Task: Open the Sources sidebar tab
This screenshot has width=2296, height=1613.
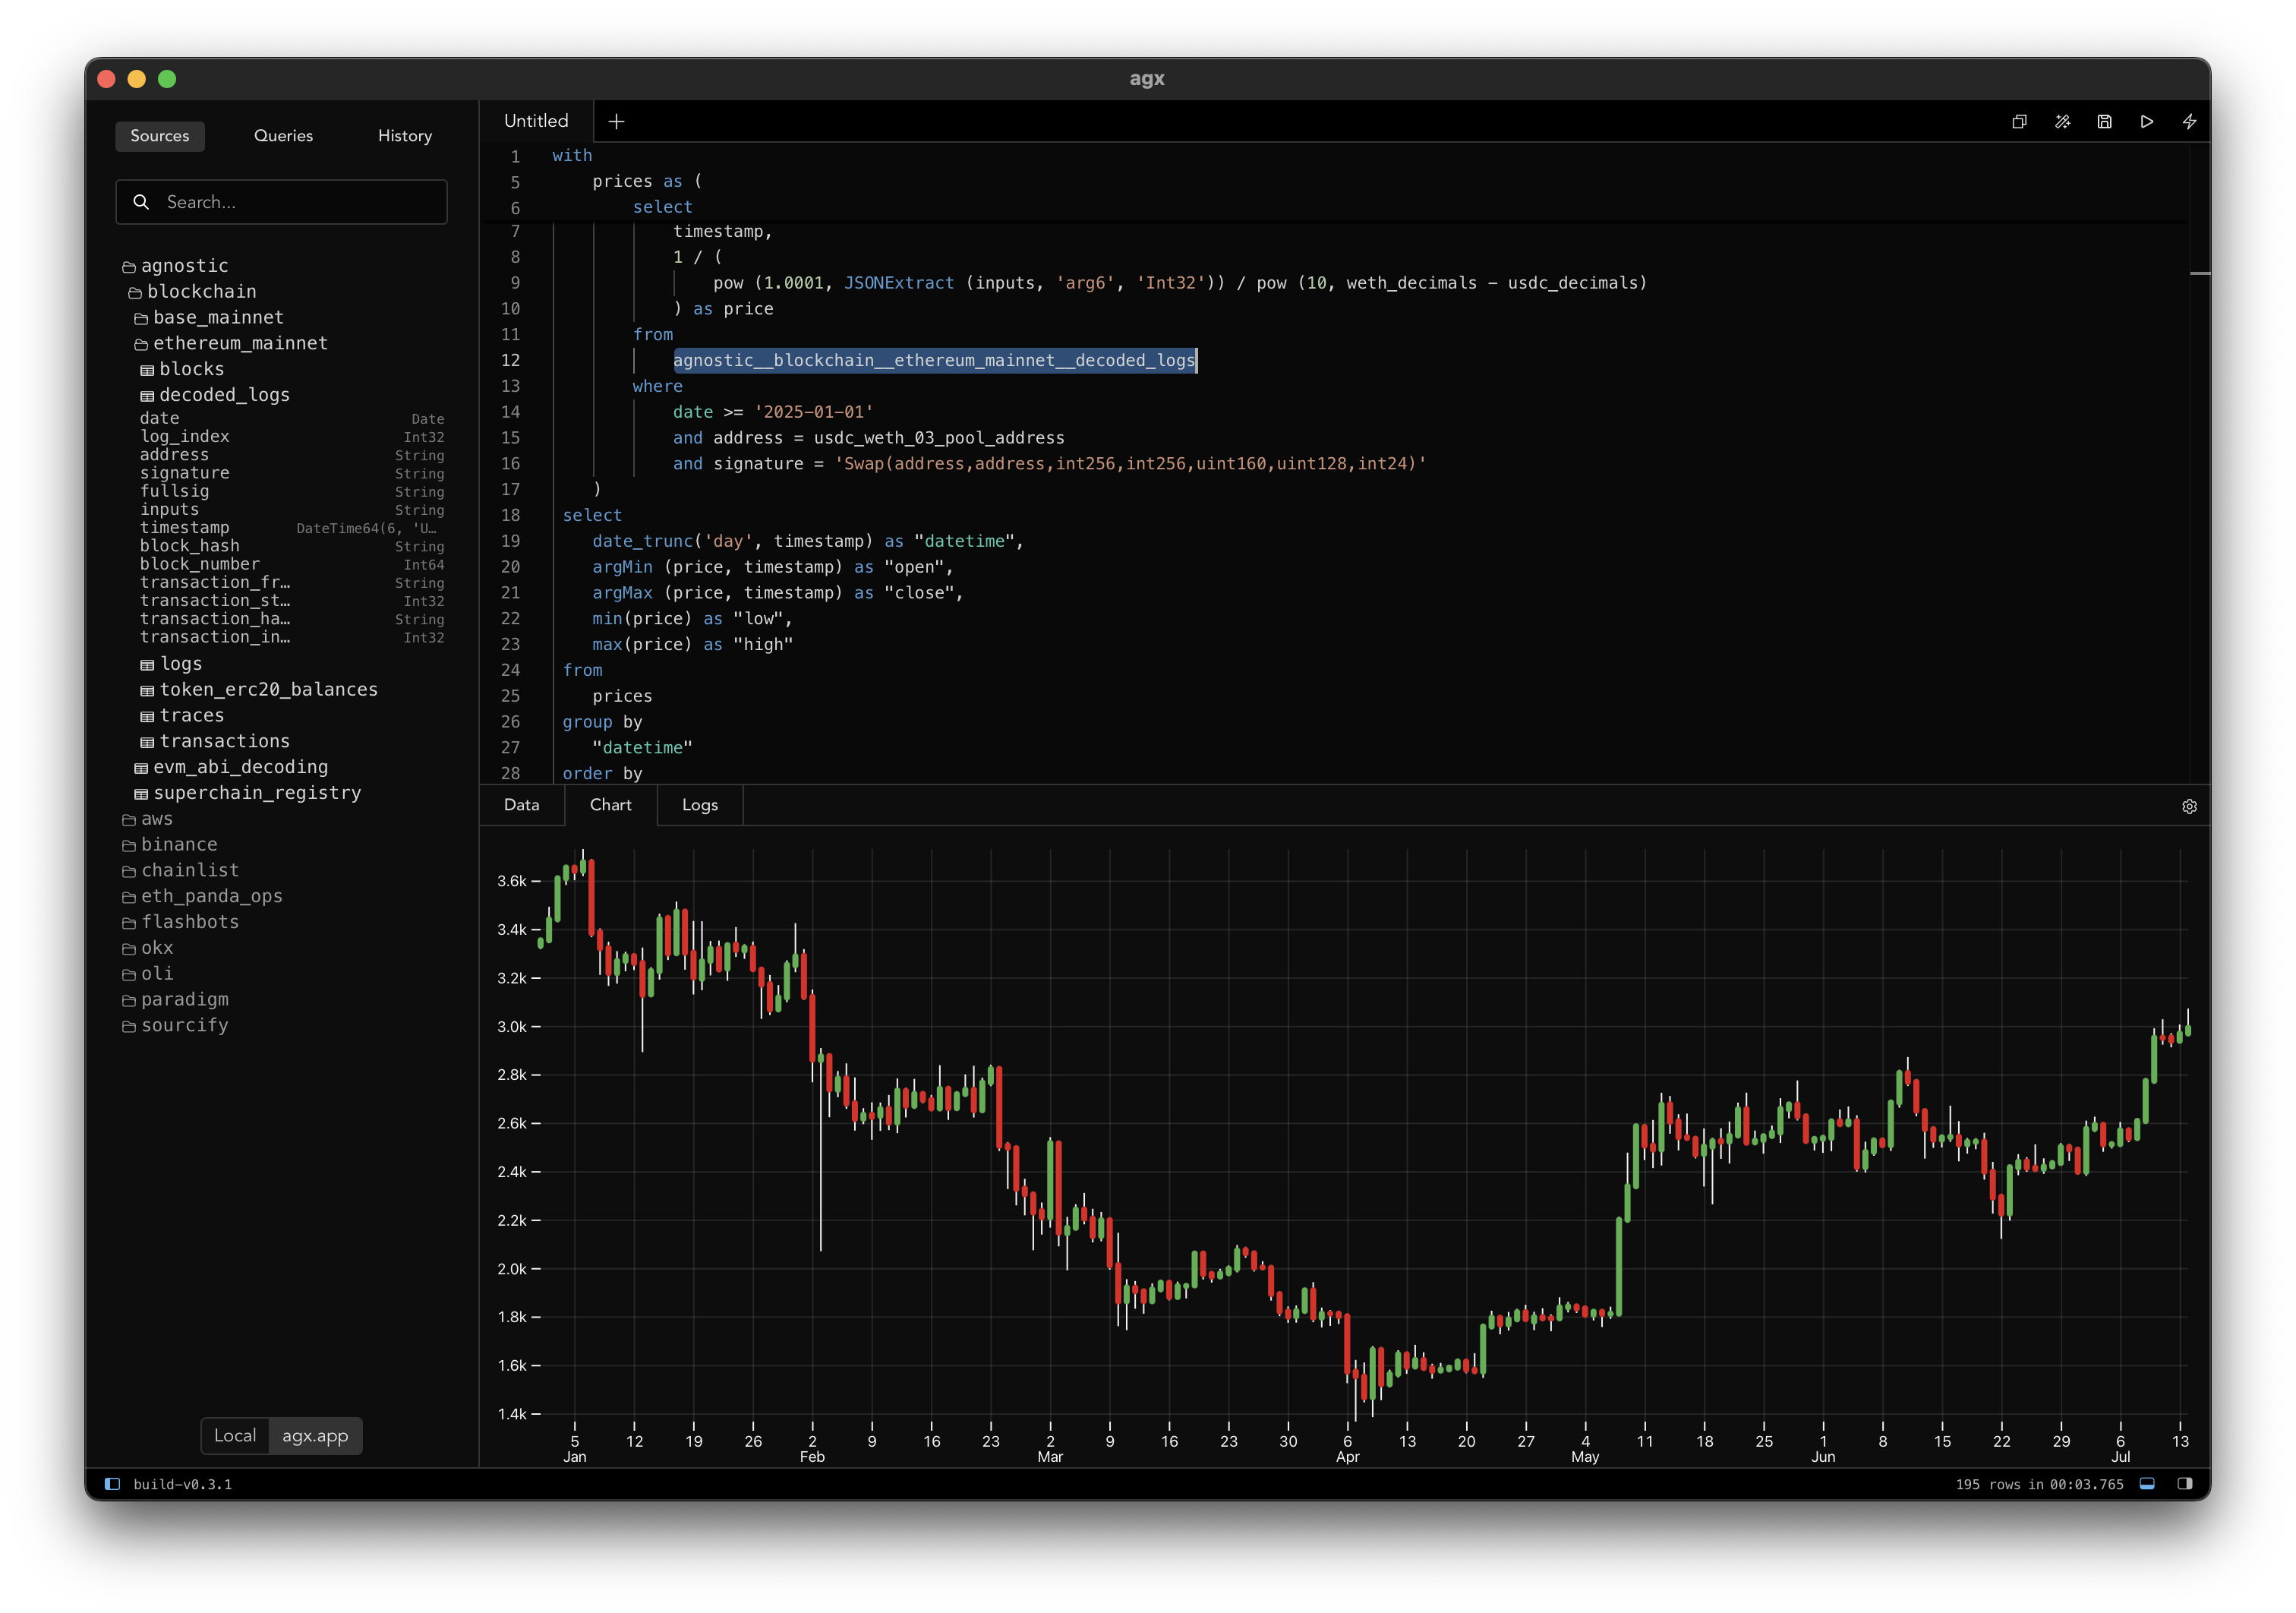Action: click(160, 136)
